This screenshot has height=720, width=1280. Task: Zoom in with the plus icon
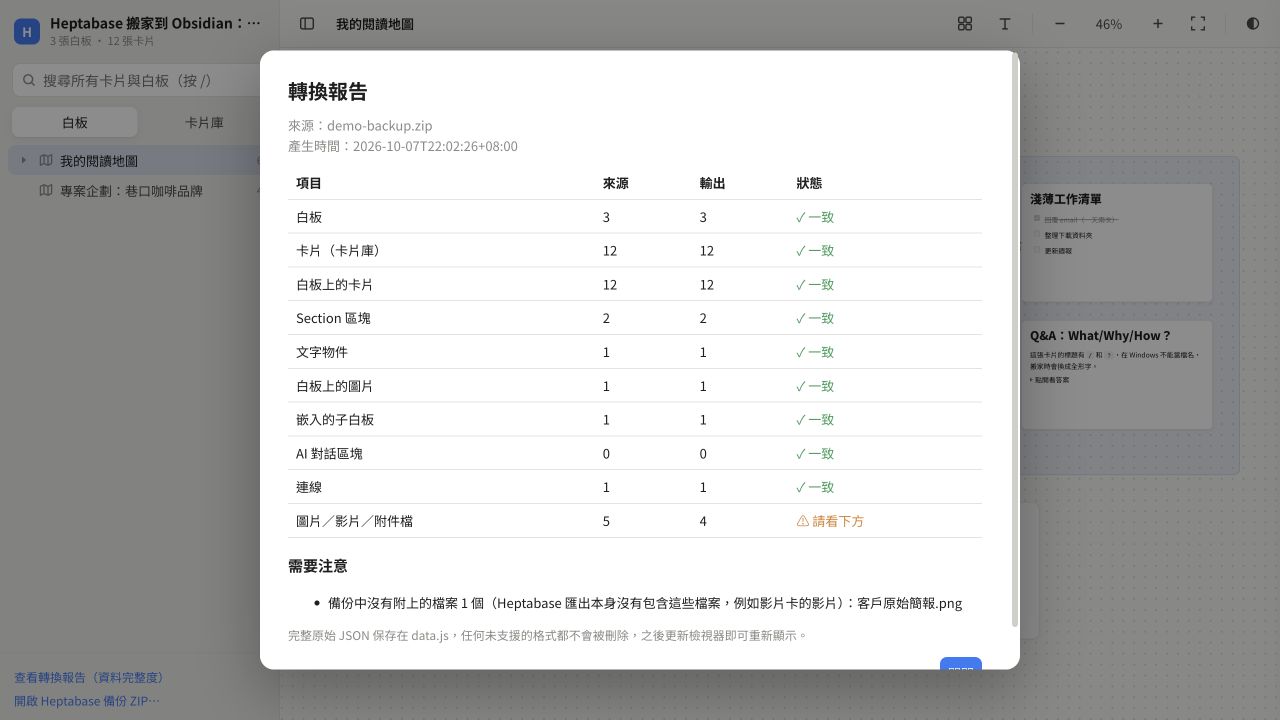coord(1158,24)
